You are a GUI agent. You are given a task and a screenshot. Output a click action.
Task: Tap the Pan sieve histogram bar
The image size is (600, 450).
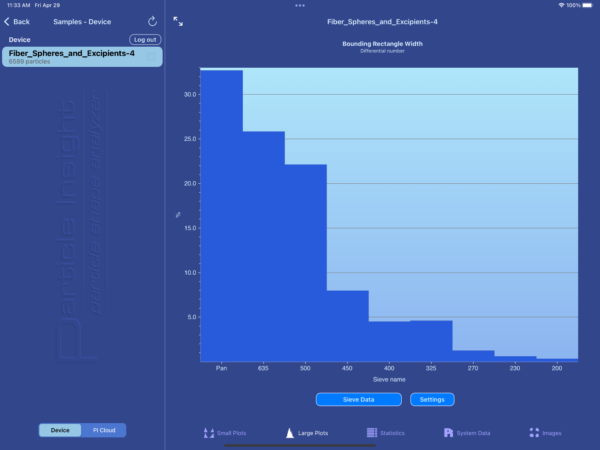pos(221,215)
